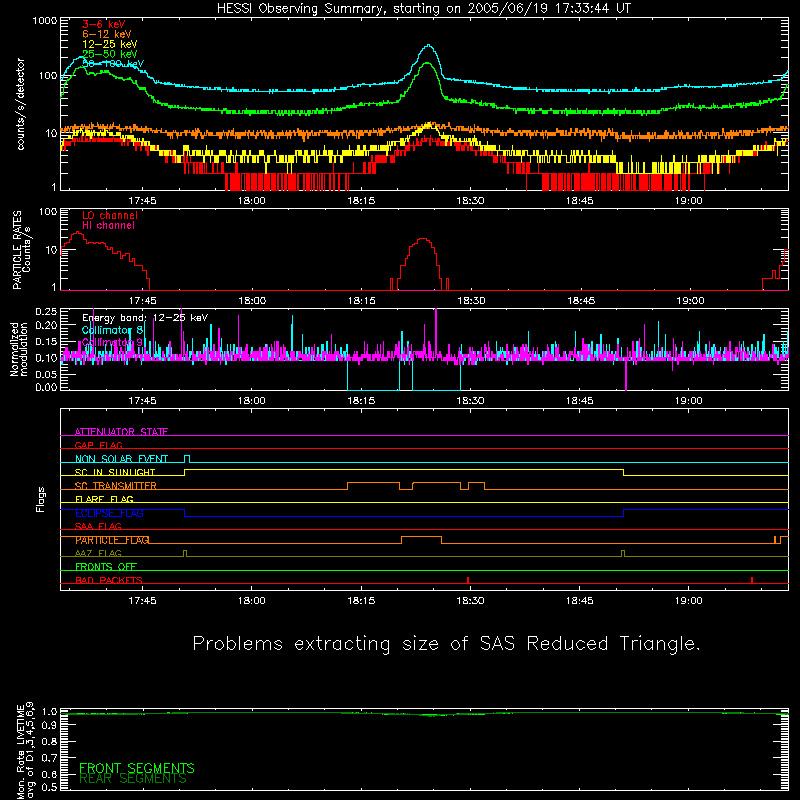Click the Mon. Rate LIVETIME axis label
The height and width of the screenshot is (800, 800).
pyautogui.click(x=25, y=750)
